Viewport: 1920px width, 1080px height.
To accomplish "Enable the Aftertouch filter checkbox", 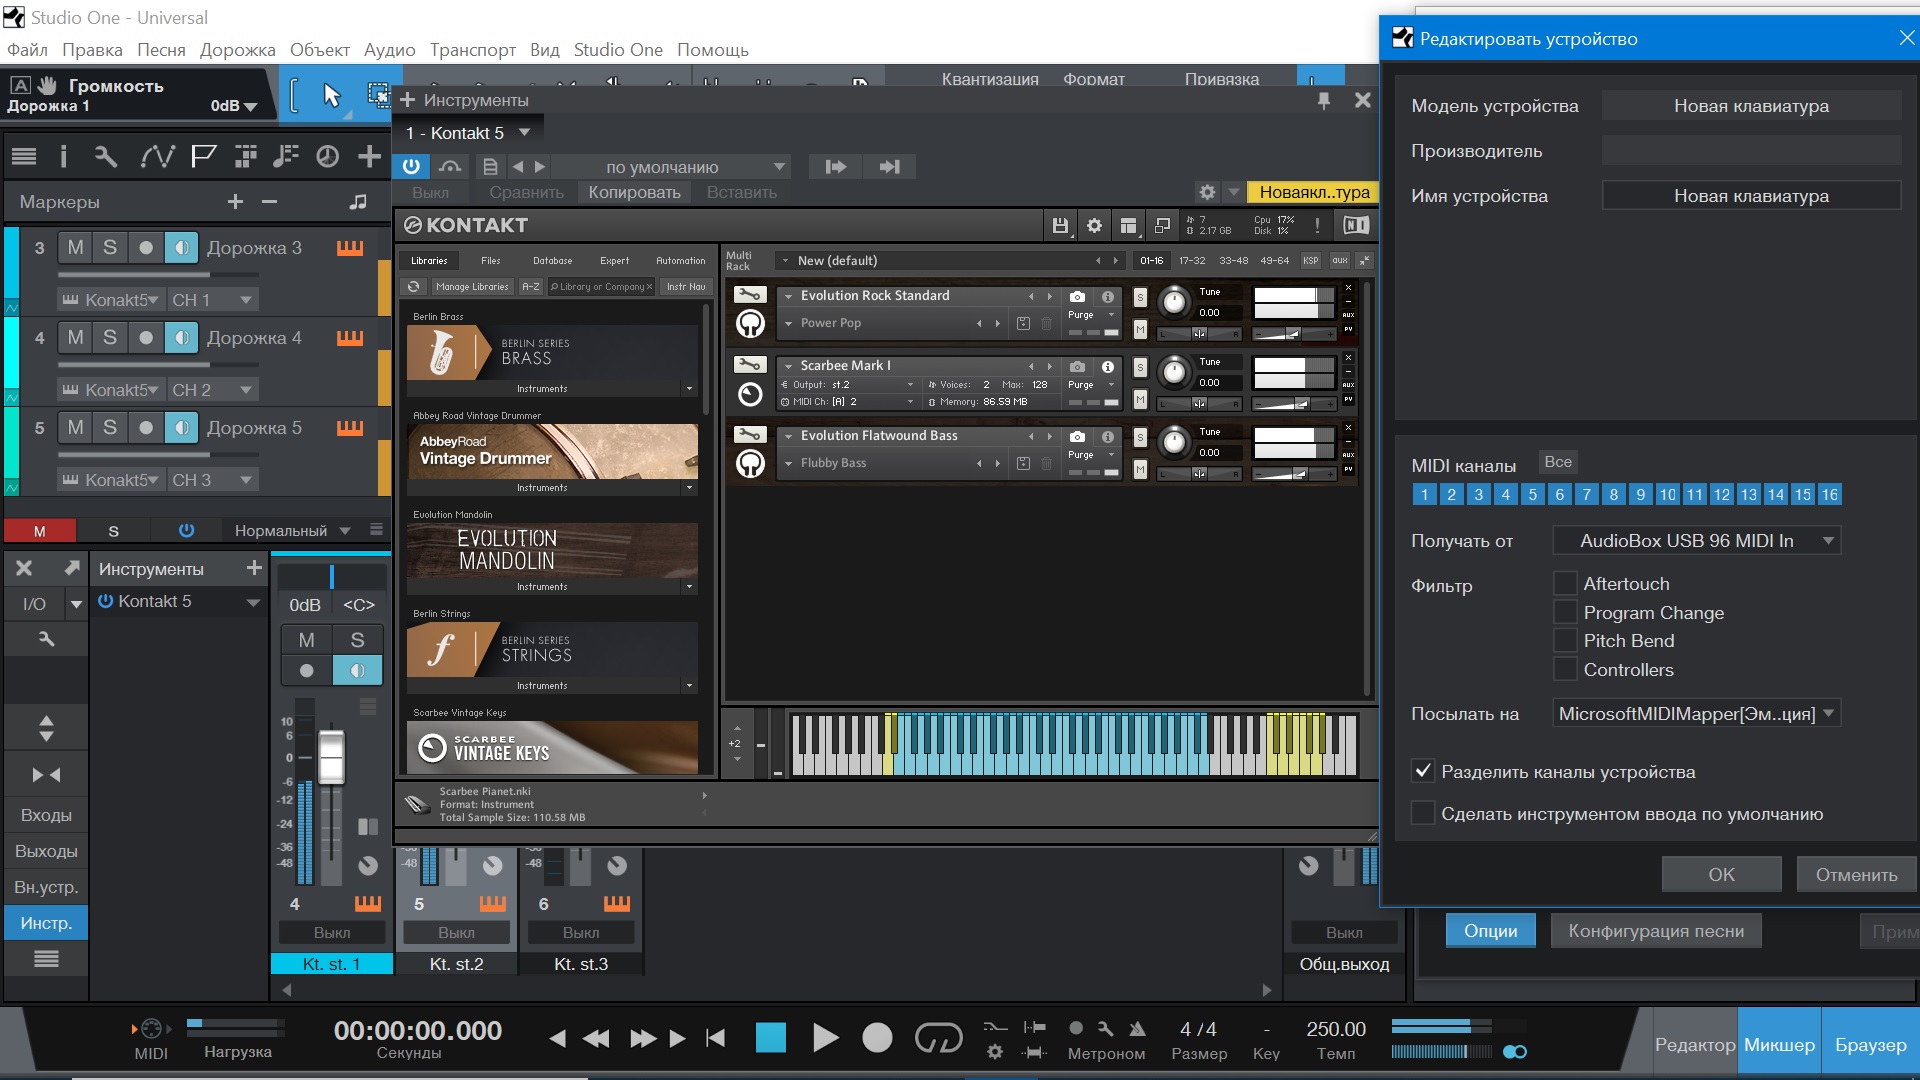I will pyautogui.click(x=1565, y=583).
